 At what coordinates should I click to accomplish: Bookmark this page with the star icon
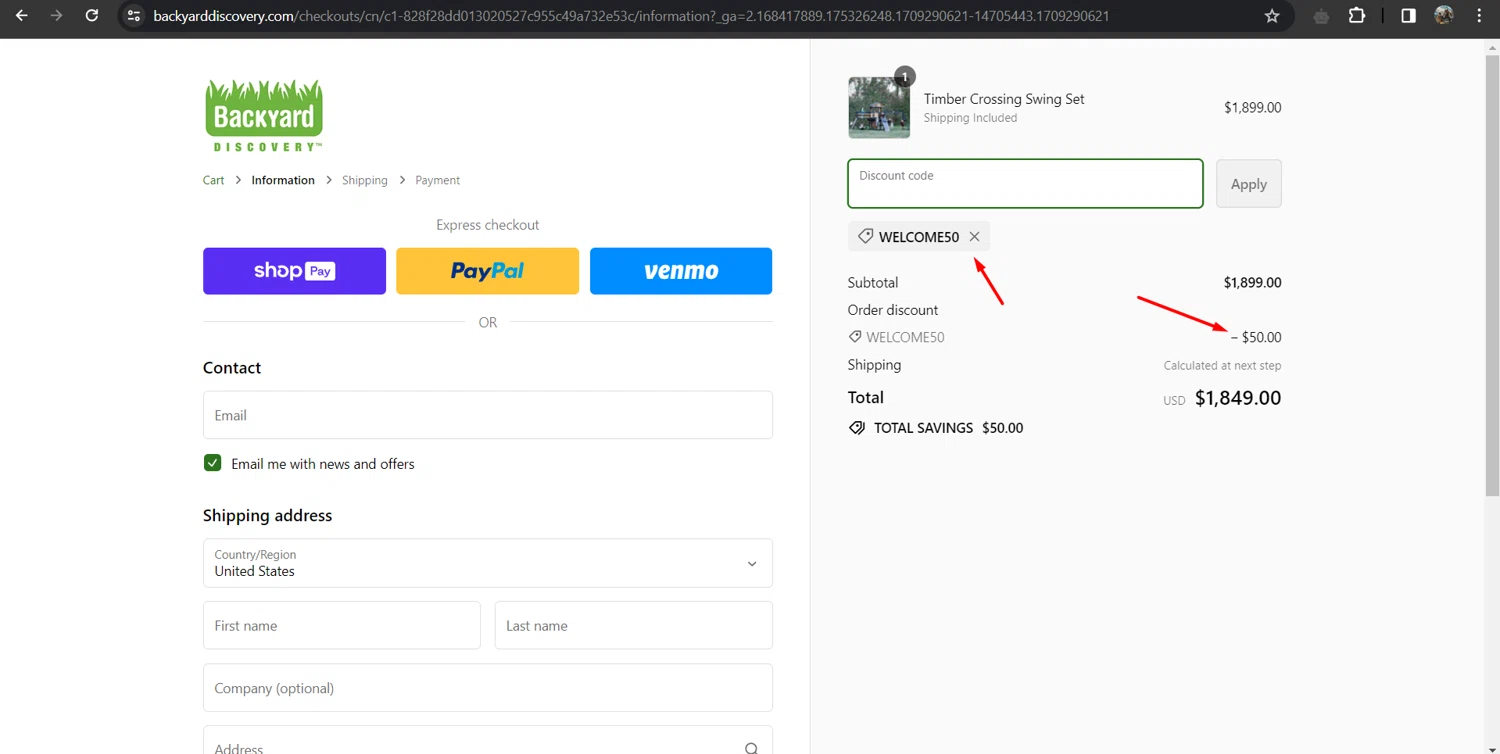[x=1272, y=16]
